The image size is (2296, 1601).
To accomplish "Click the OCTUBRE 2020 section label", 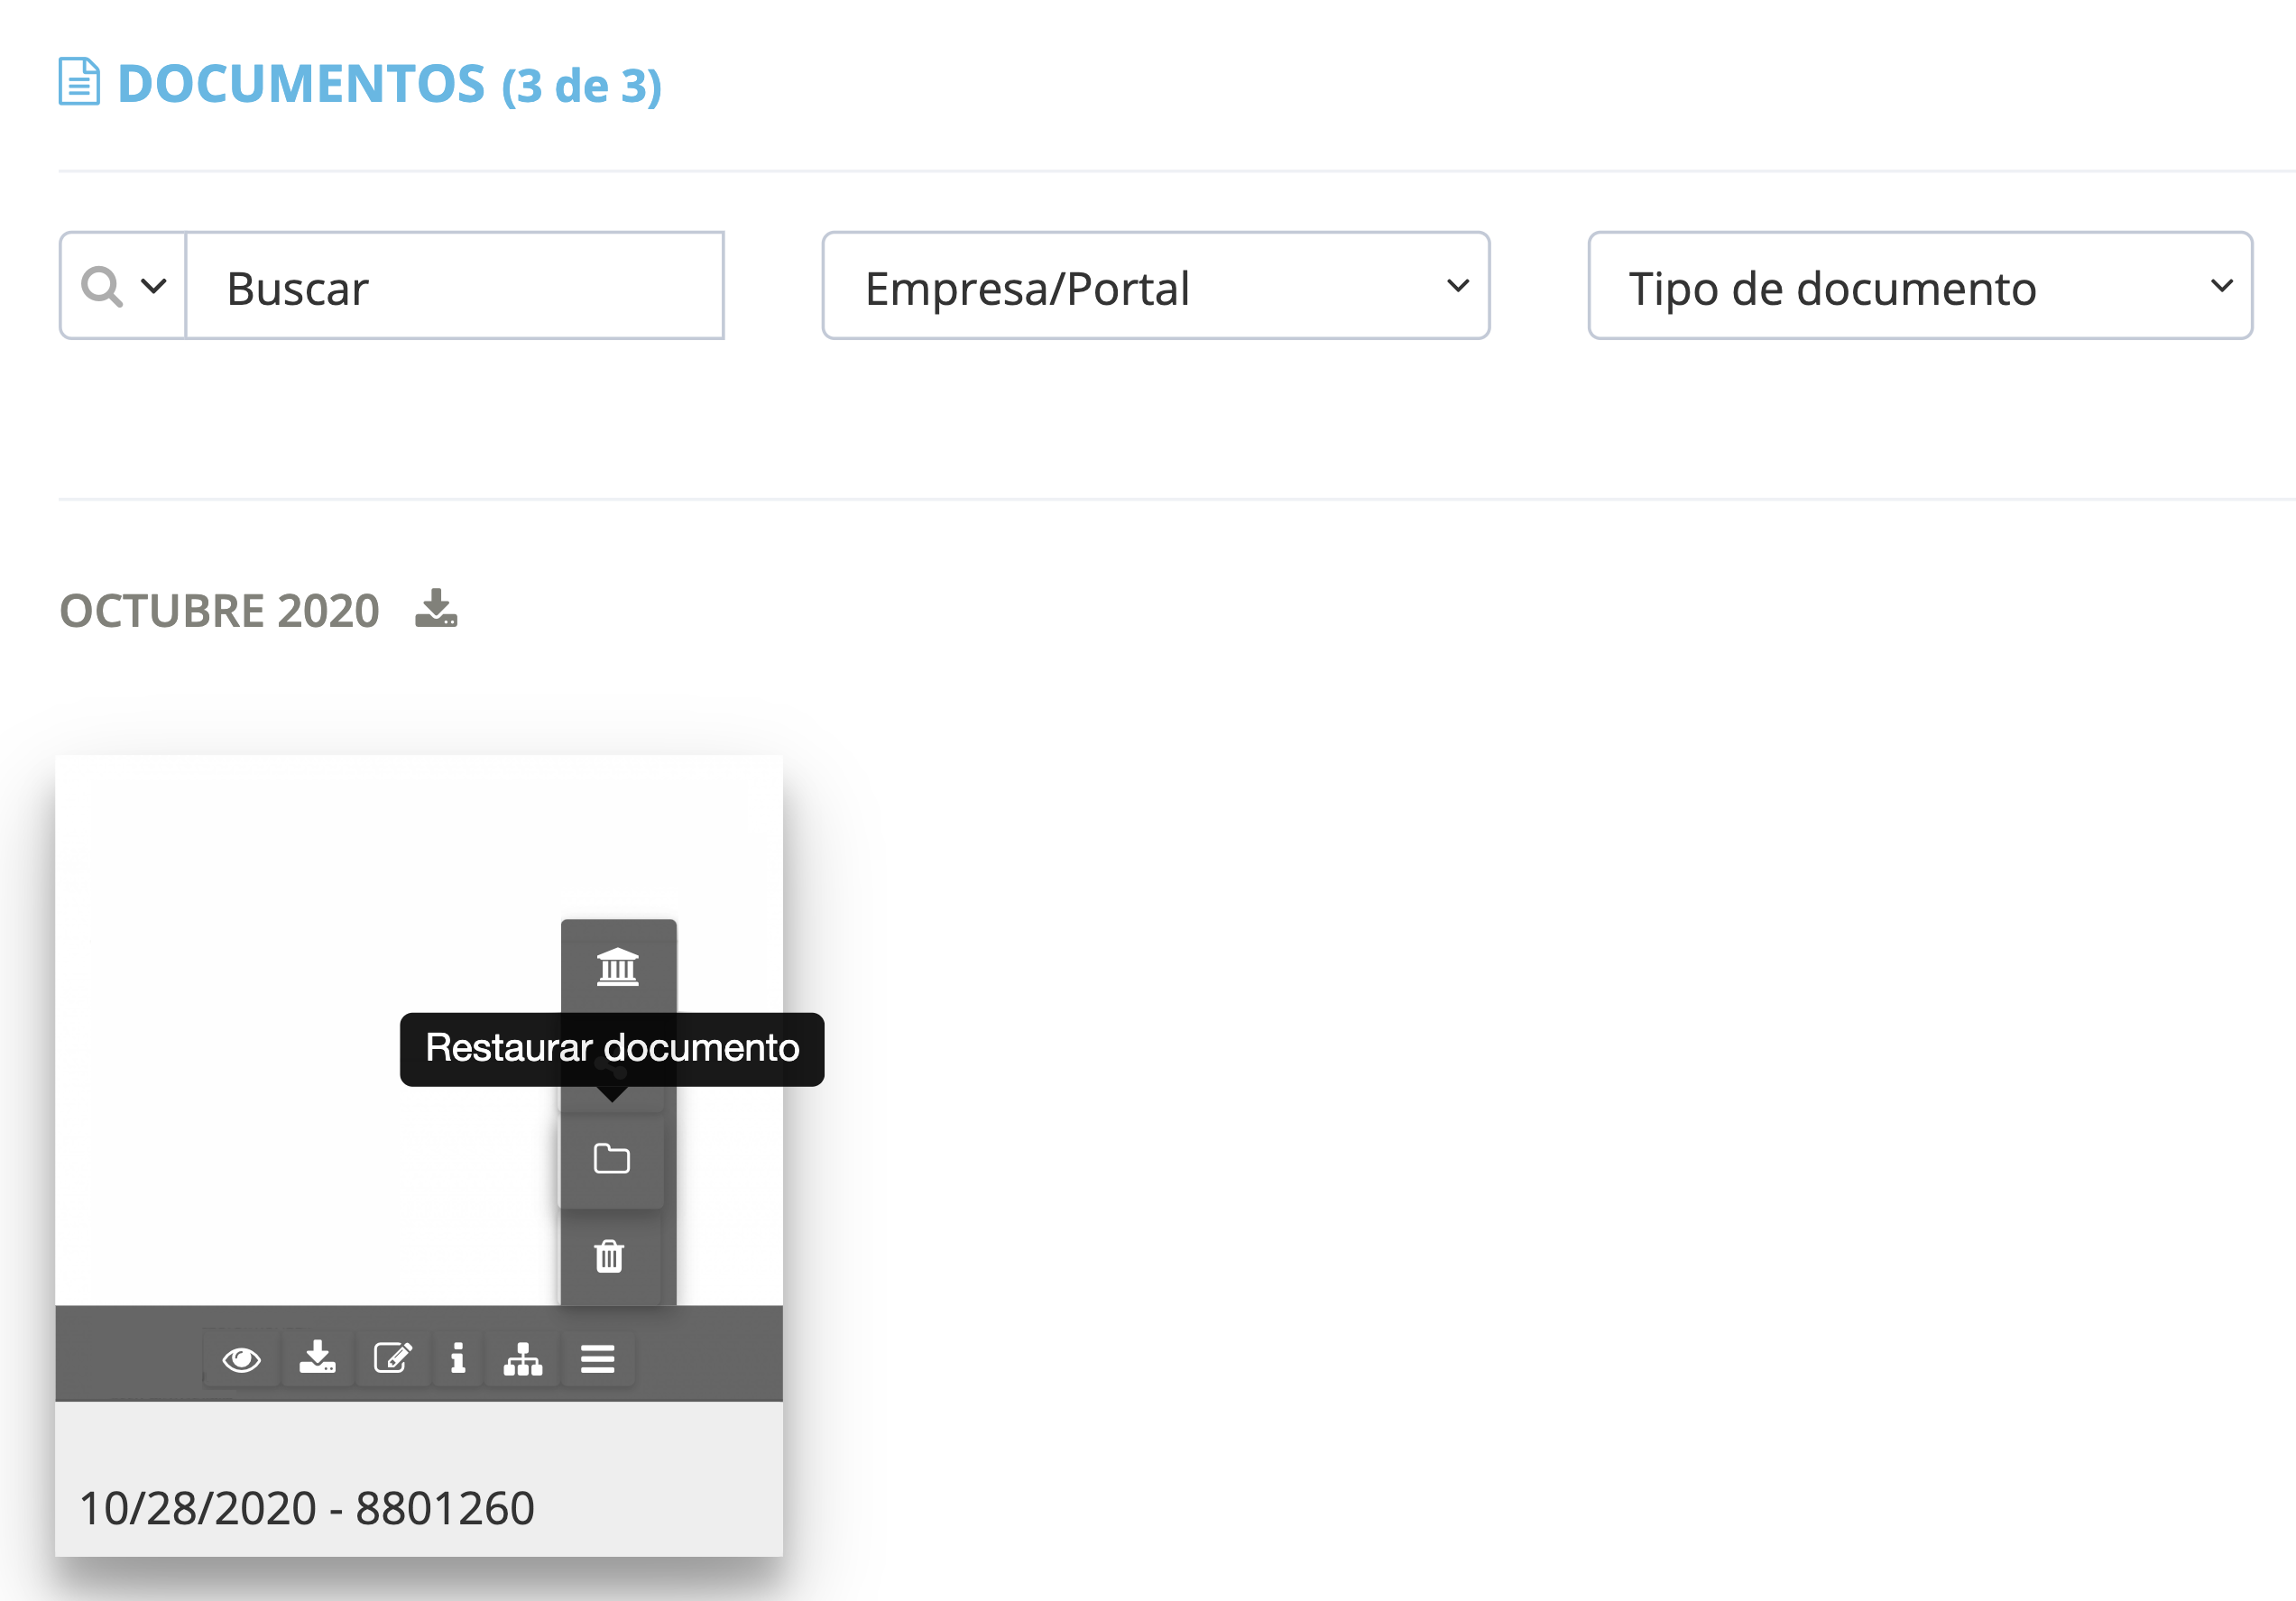I will 219,611.
